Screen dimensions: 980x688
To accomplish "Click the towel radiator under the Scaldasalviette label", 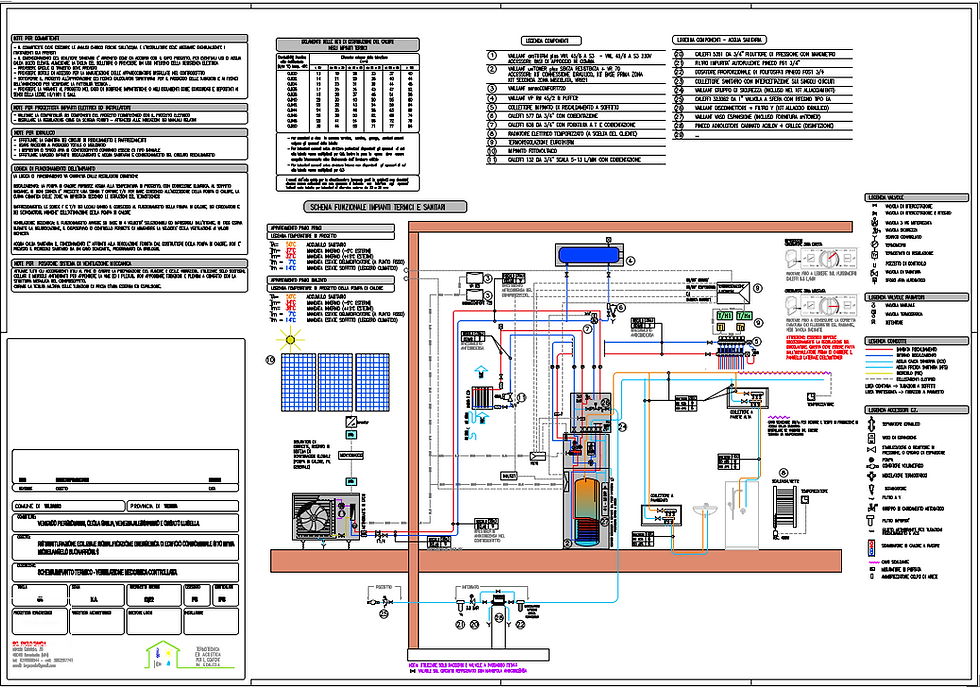I will pyautogui.click(x=786, y=509).
